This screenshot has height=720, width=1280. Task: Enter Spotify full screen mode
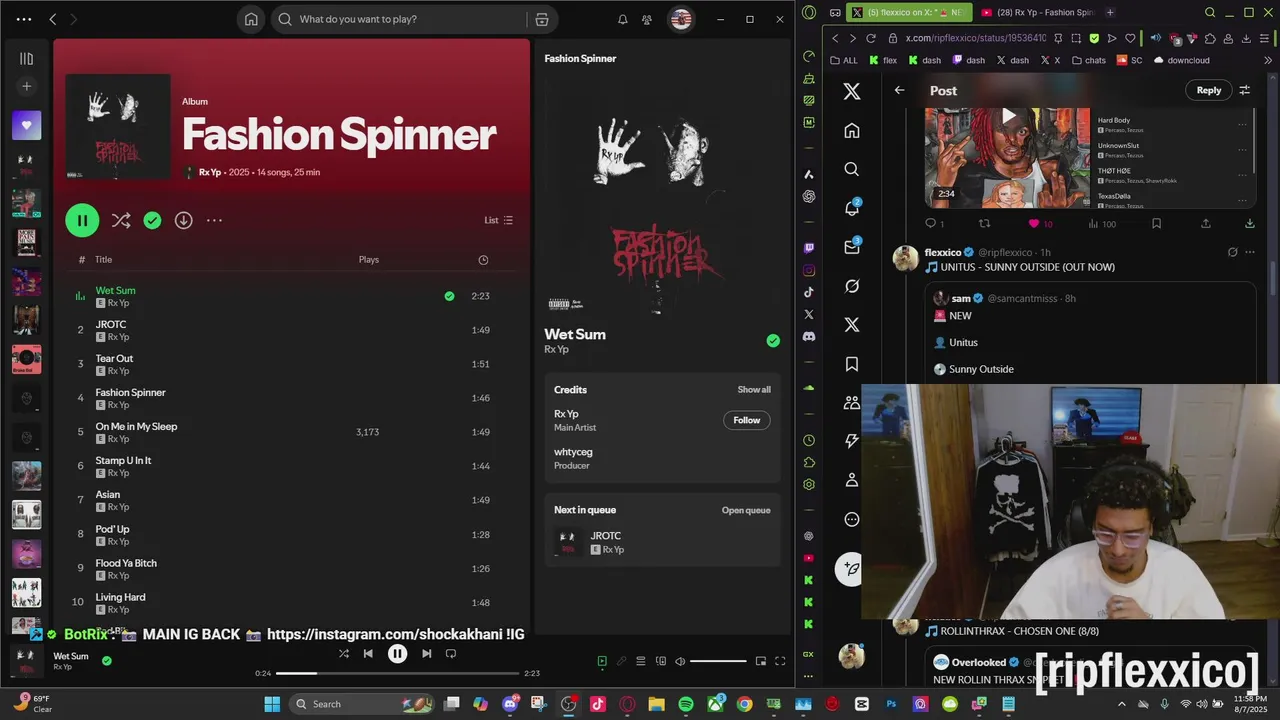[x=780, y=661]
